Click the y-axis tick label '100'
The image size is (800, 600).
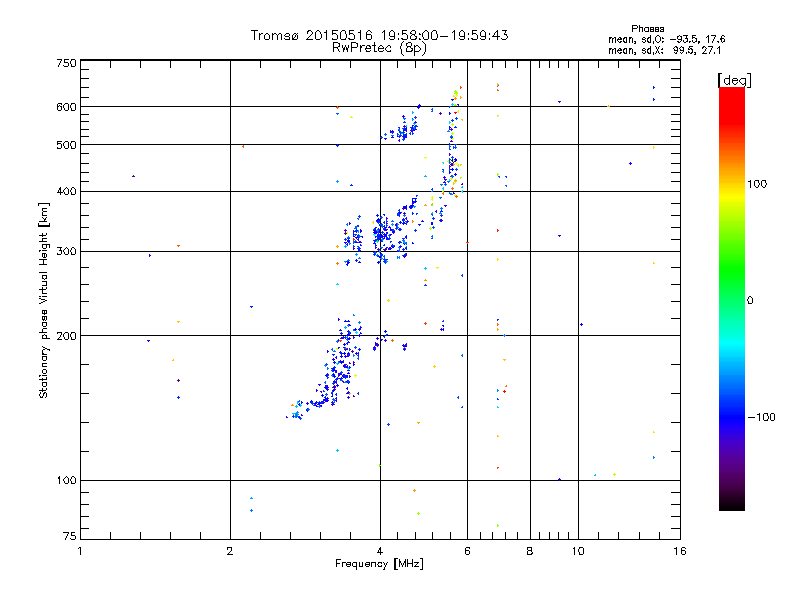coord(66,481)
